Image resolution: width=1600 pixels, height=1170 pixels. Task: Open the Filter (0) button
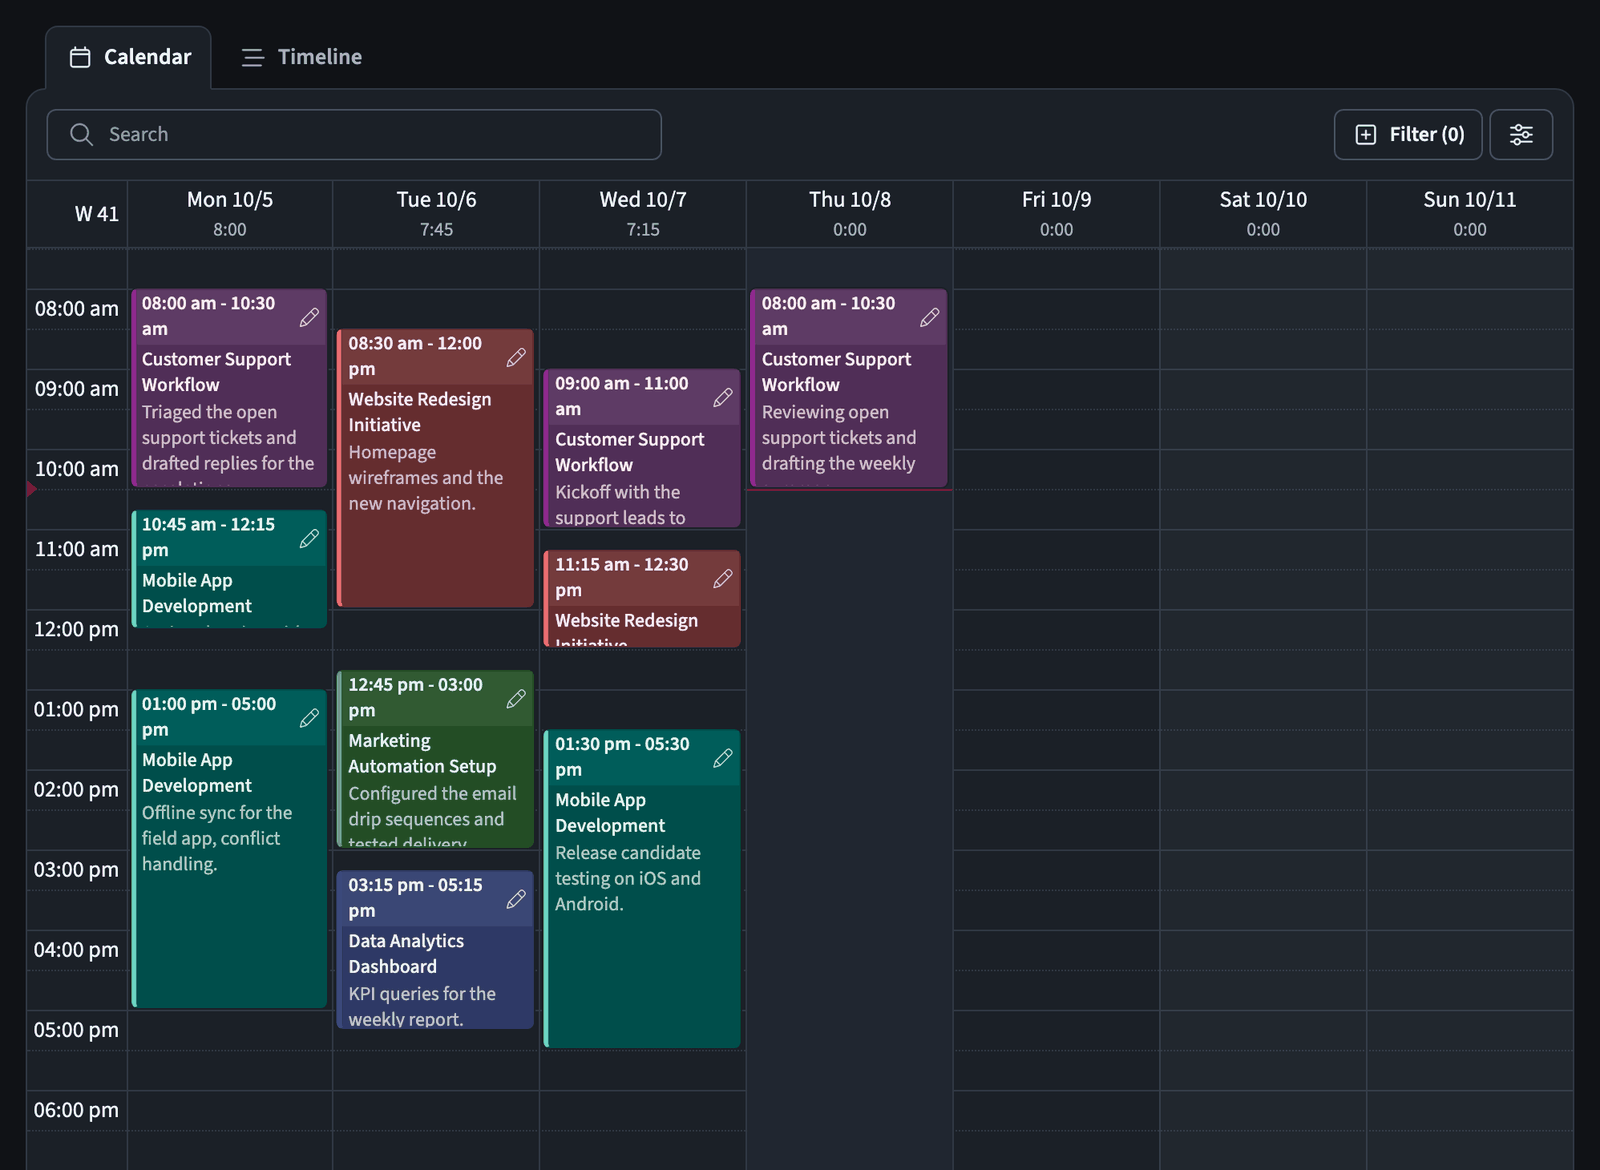point(1408,135)
